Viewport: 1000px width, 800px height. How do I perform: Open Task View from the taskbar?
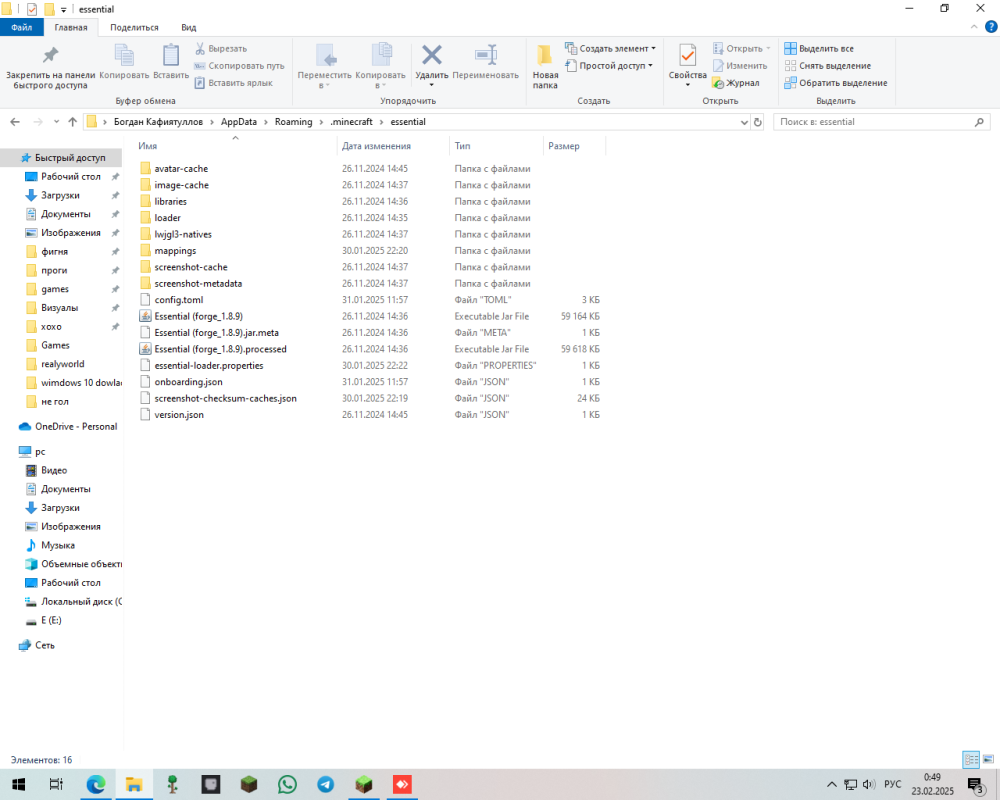pyautogui.click(x=56, y=784)
